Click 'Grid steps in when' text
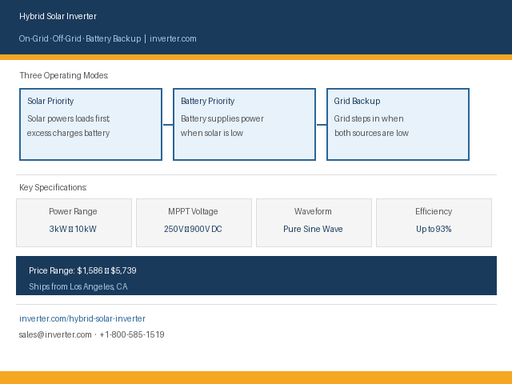The width and height of the screenshot is (512, 384). (x=369, y=119)
